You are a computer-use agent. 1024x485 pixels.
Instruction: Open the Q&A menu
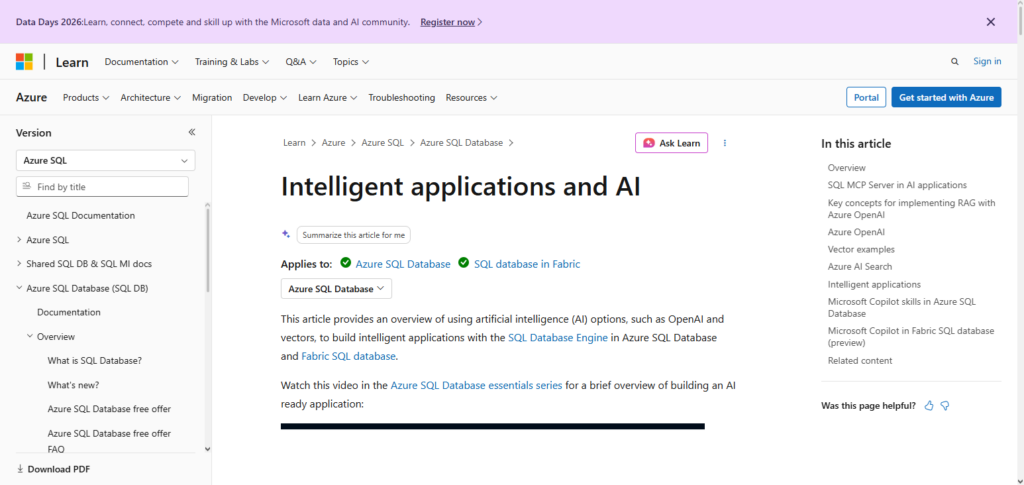pos(301,62)
